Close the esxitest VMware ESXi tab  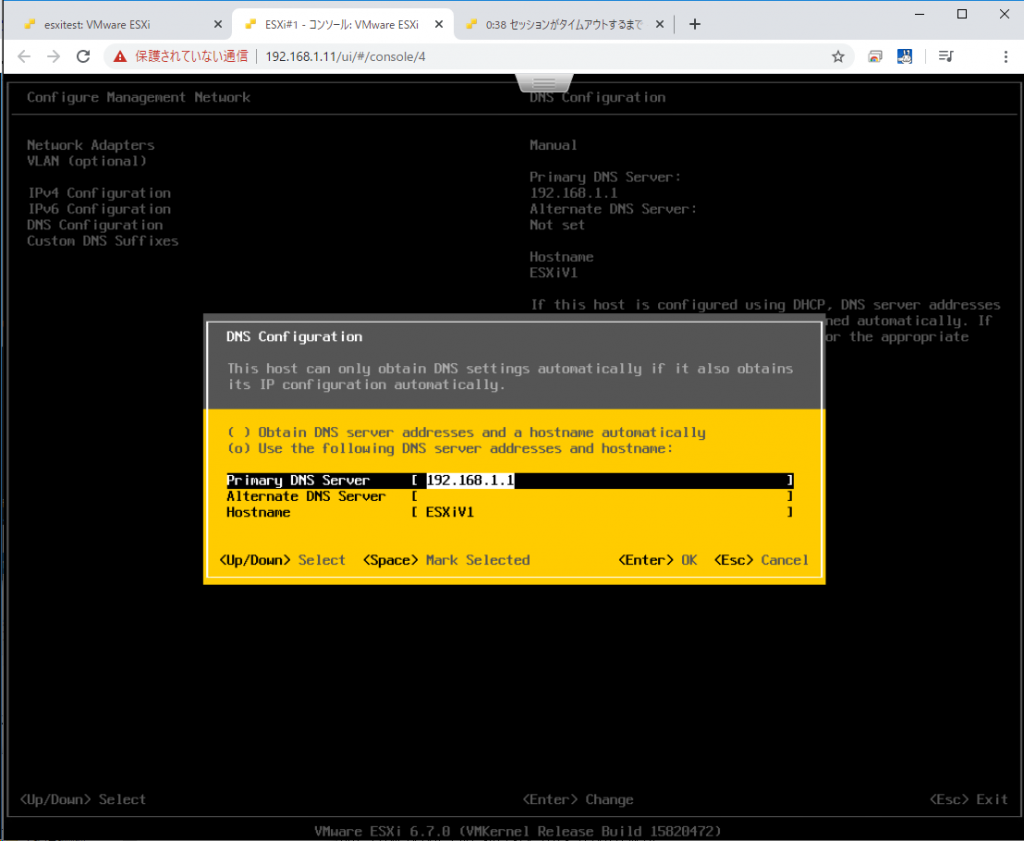point(218,24)
